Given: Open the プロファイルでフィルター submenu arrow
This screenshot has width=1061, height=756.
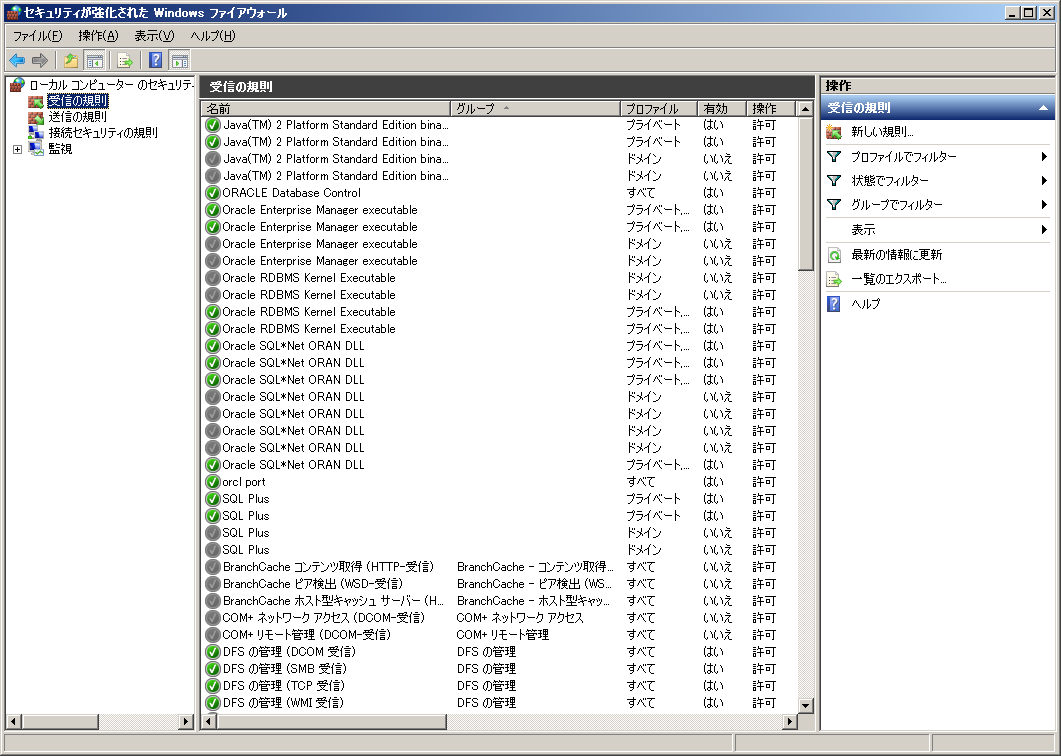Looking at the screenshot, I should tap(1044, 156).
